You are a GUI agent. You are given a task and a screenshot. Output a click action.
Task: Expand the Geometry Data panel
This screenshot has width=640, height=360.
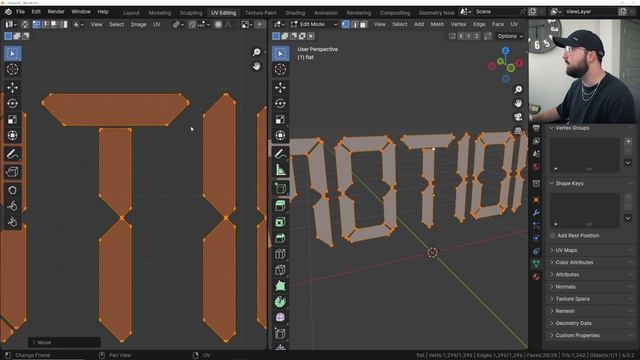590,323
